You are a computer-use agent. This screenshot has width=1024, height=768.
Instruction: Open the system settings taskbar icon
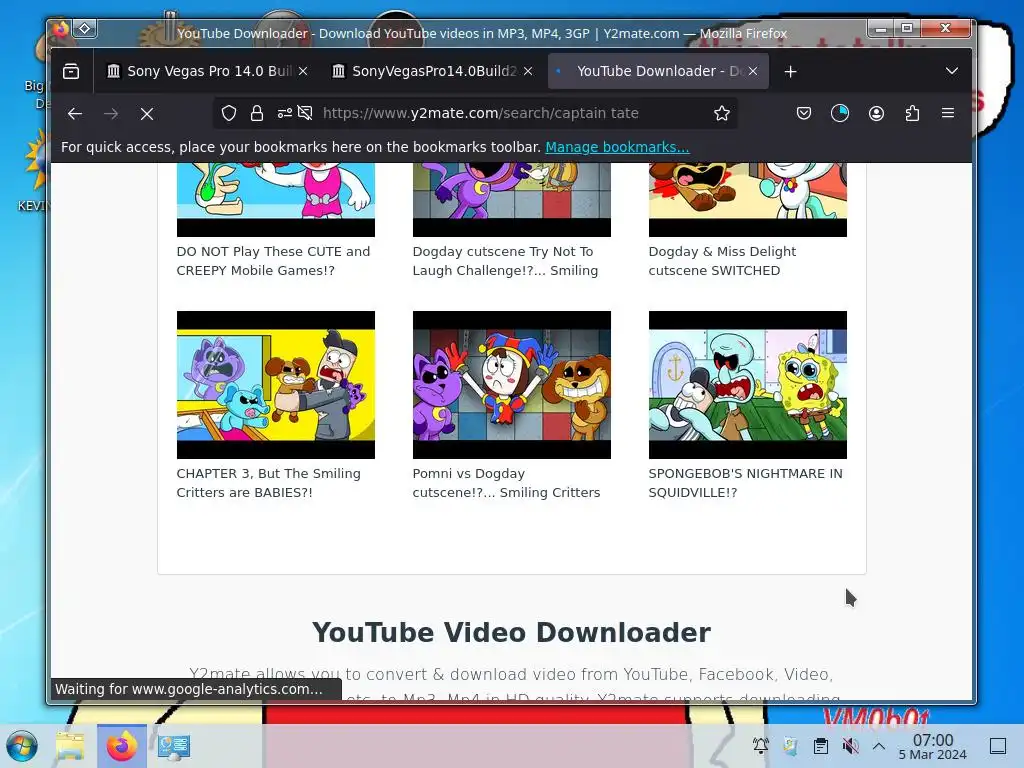click(174, 746)
